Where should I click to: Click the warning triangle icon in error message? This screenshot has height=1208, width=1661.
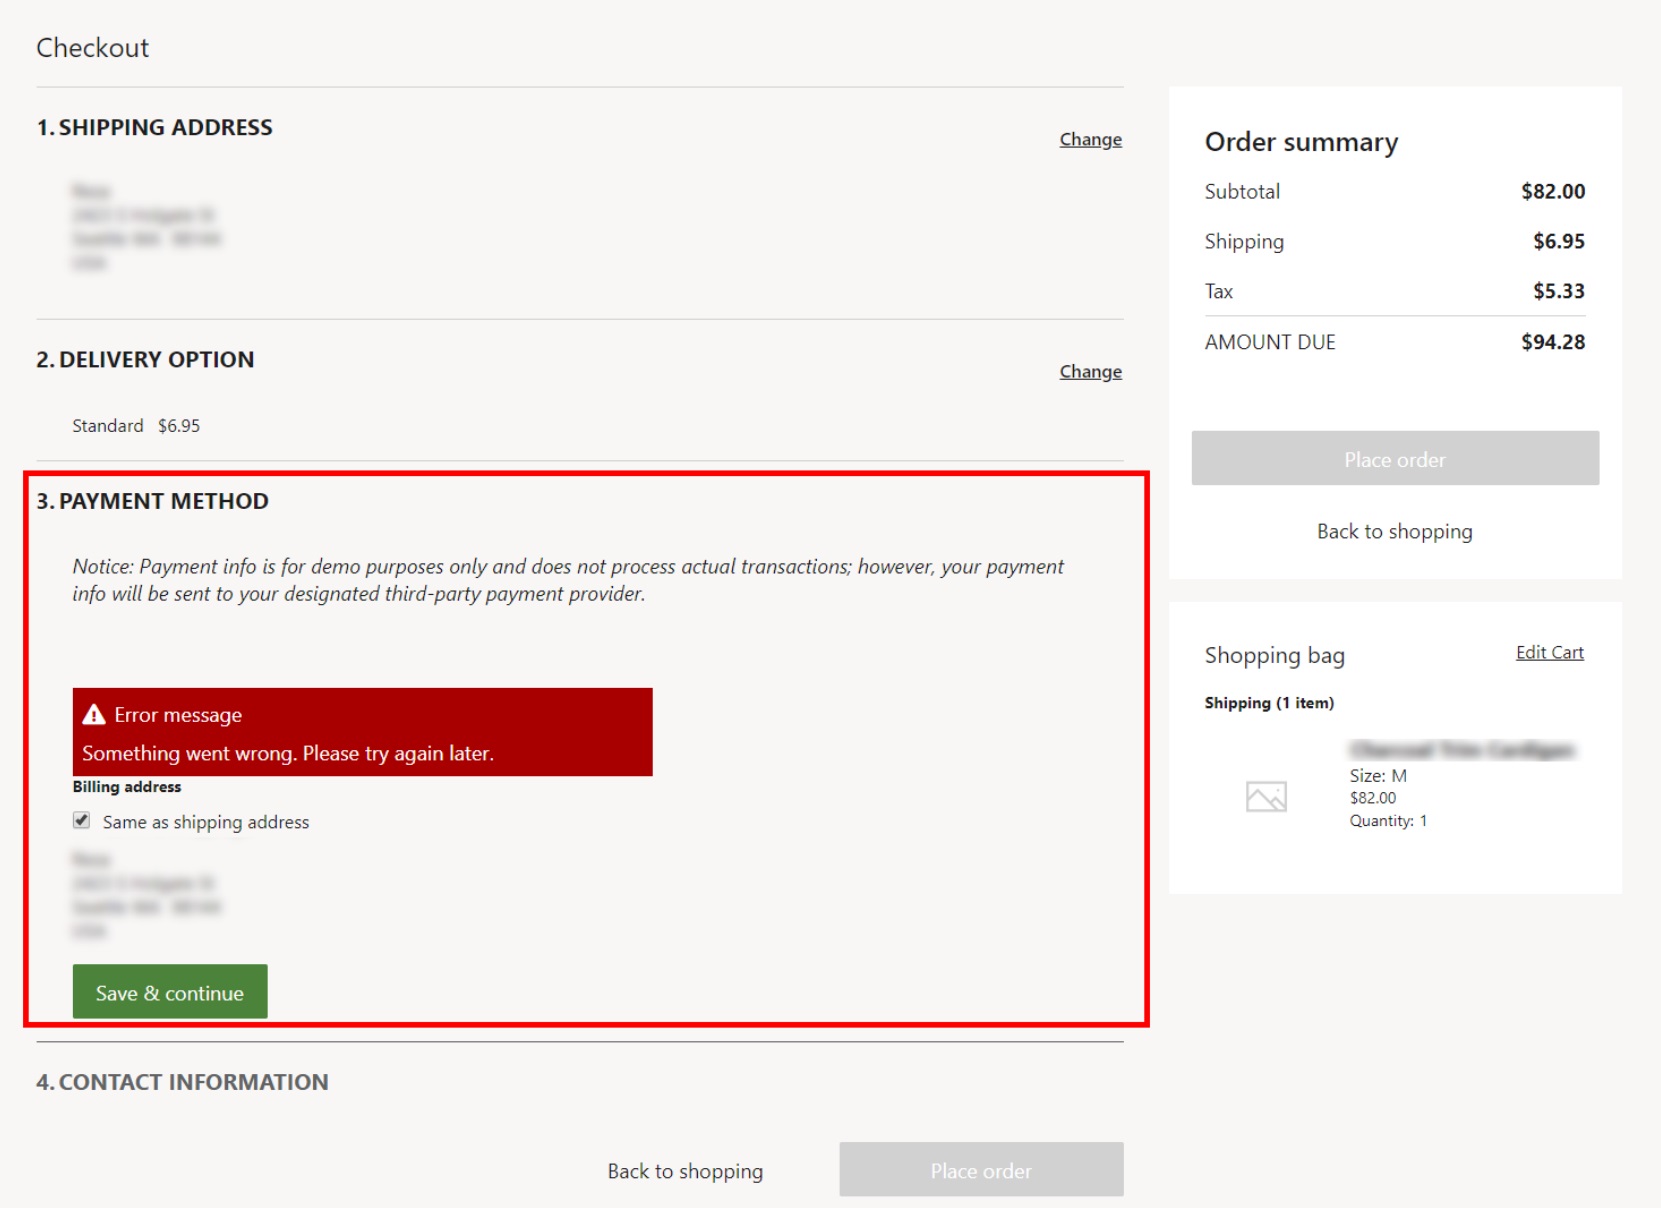[94, 714]
